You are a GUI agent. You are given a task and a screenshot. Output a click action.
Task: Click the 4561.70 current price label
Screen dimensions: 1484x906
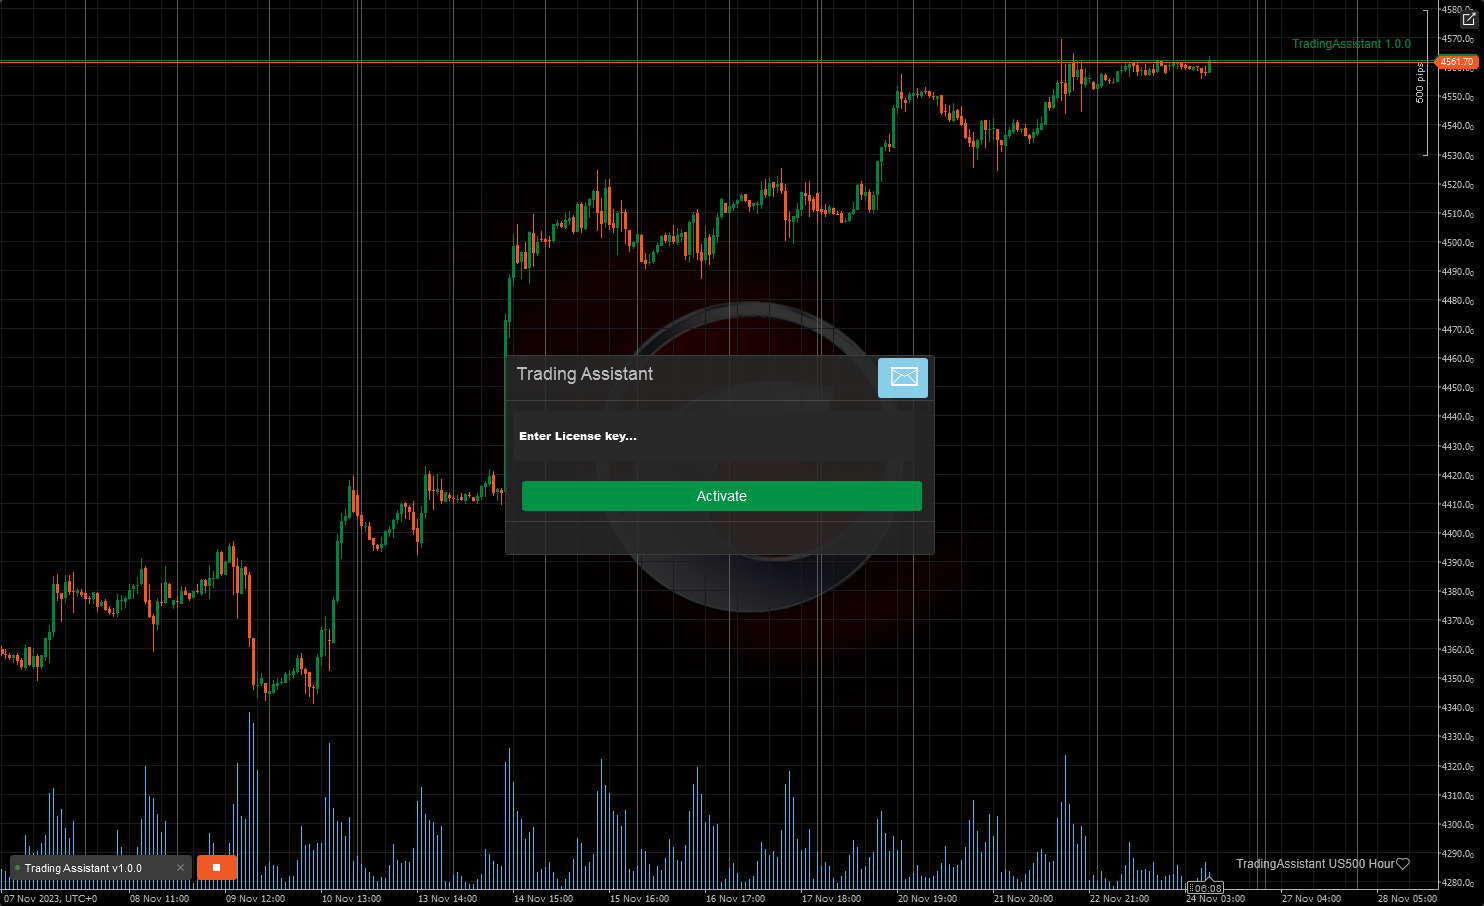(x=1456, y=62)
